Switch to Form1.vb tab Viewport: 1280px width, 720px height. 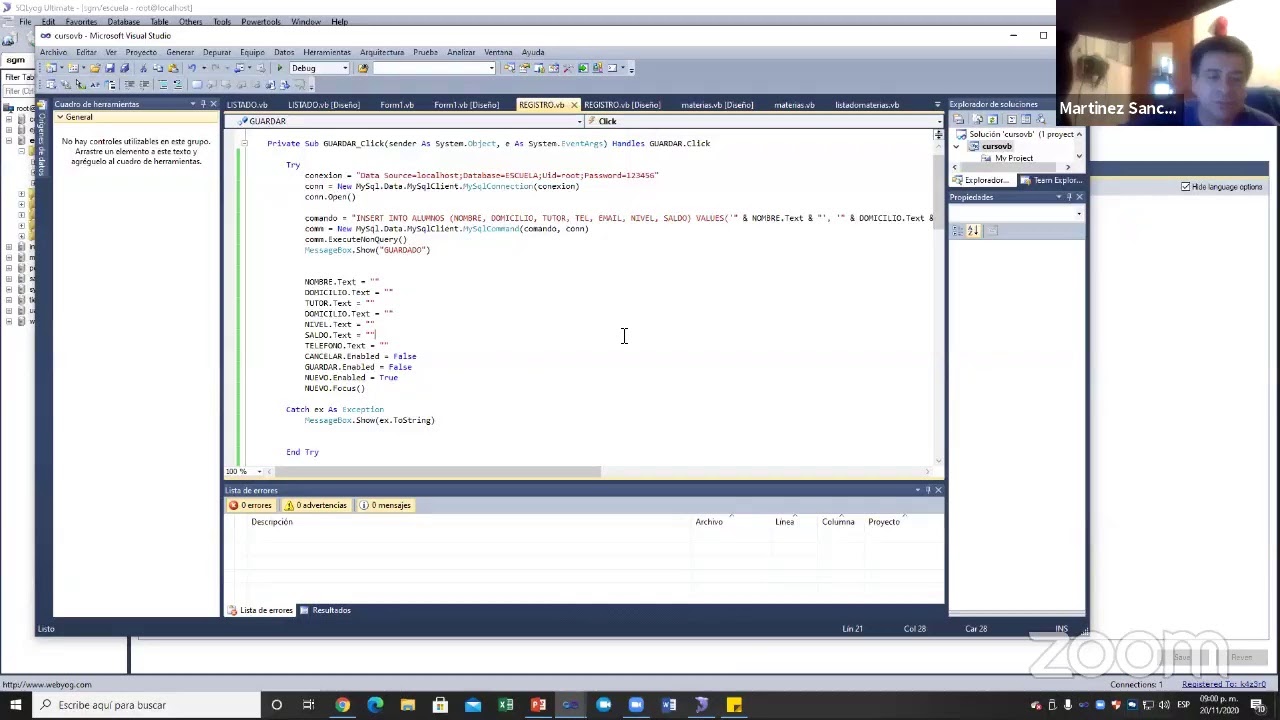point(396,104)
